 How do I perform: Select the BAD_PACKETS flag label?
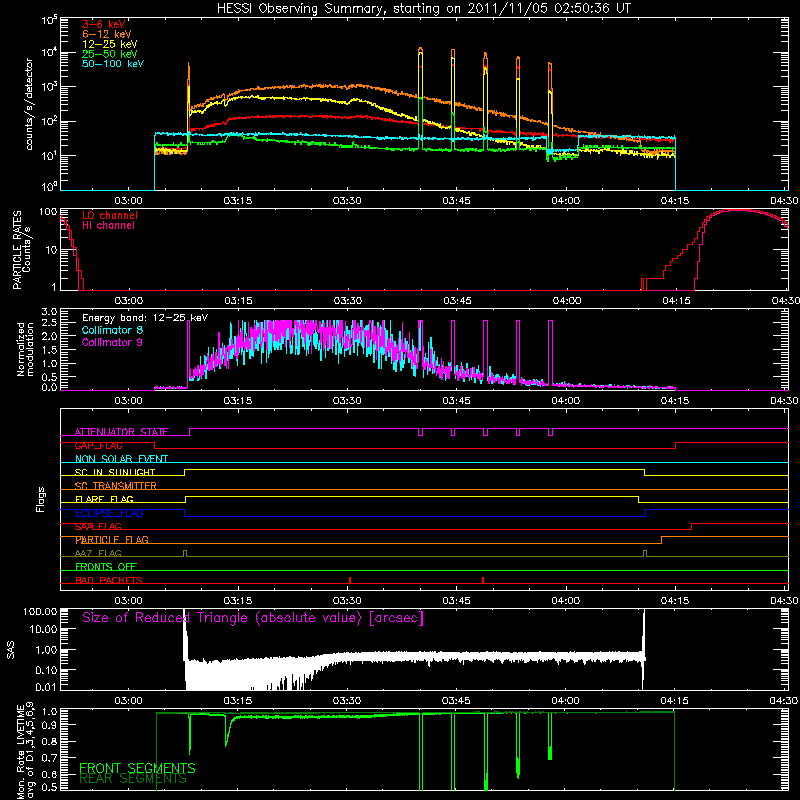click(109, 580)
